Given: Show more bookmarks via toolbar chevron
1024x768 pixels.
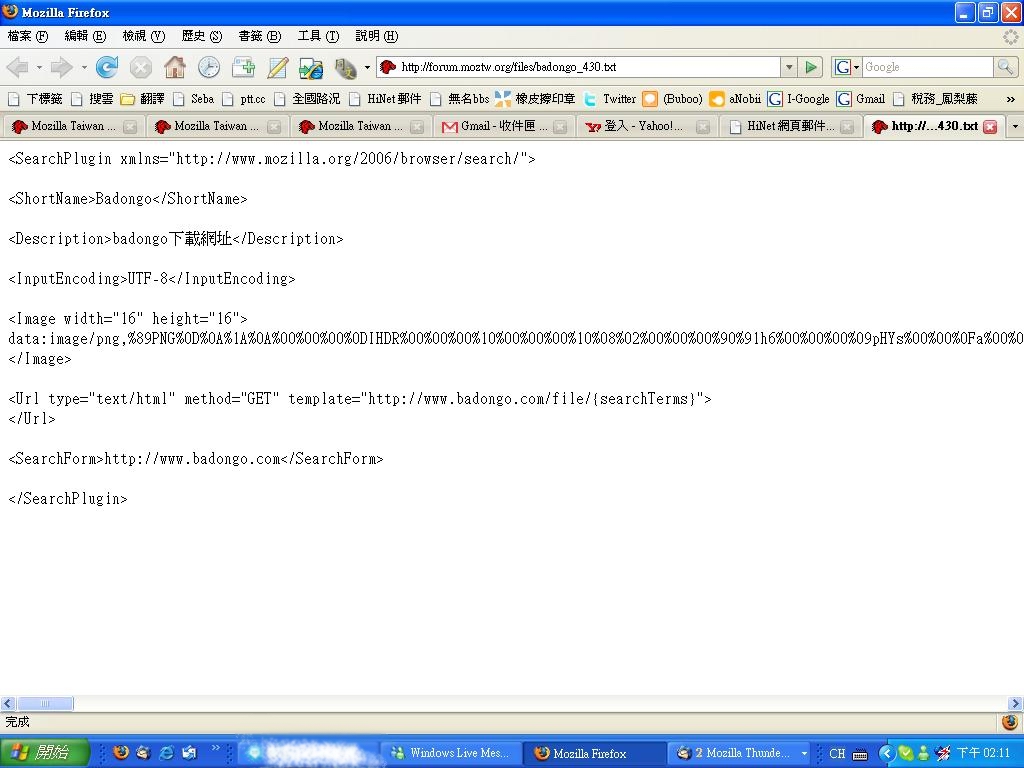Looking at the screenshot, I should coord(1010,99).
